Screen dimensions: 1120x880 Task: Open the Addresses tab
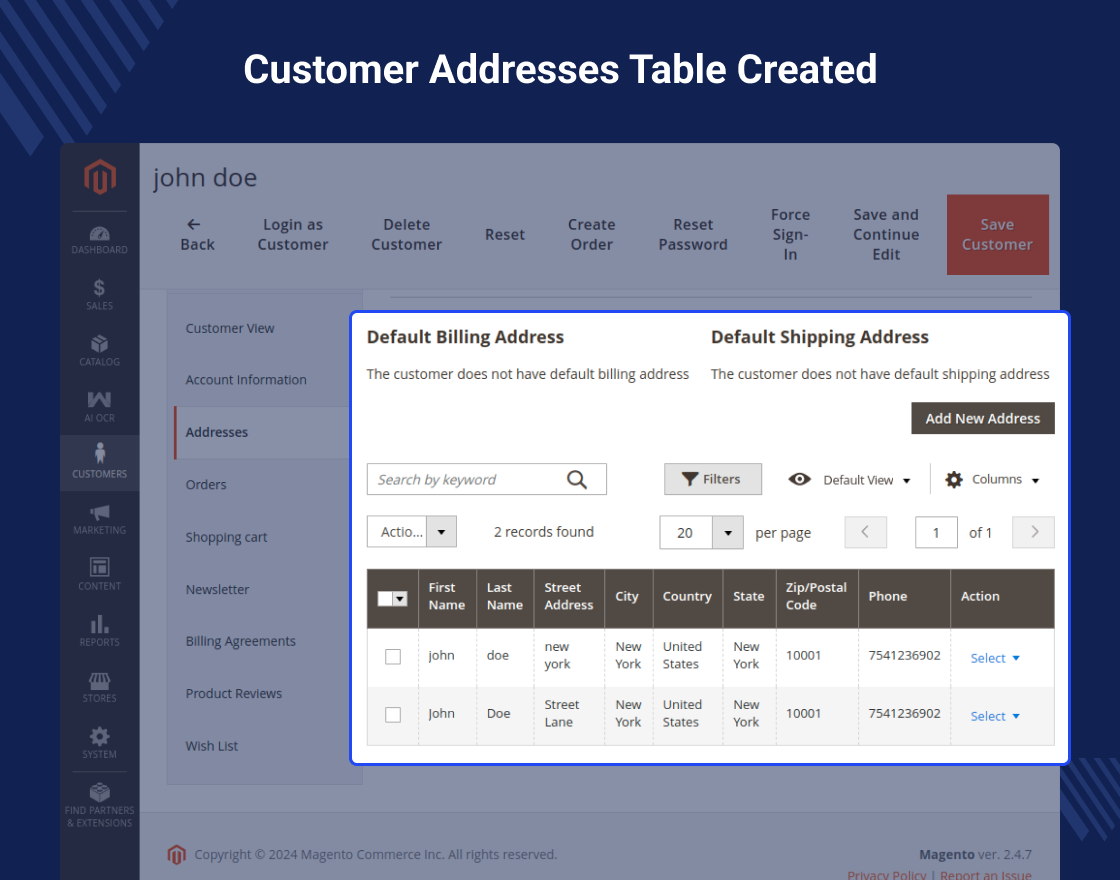(261, 432)
